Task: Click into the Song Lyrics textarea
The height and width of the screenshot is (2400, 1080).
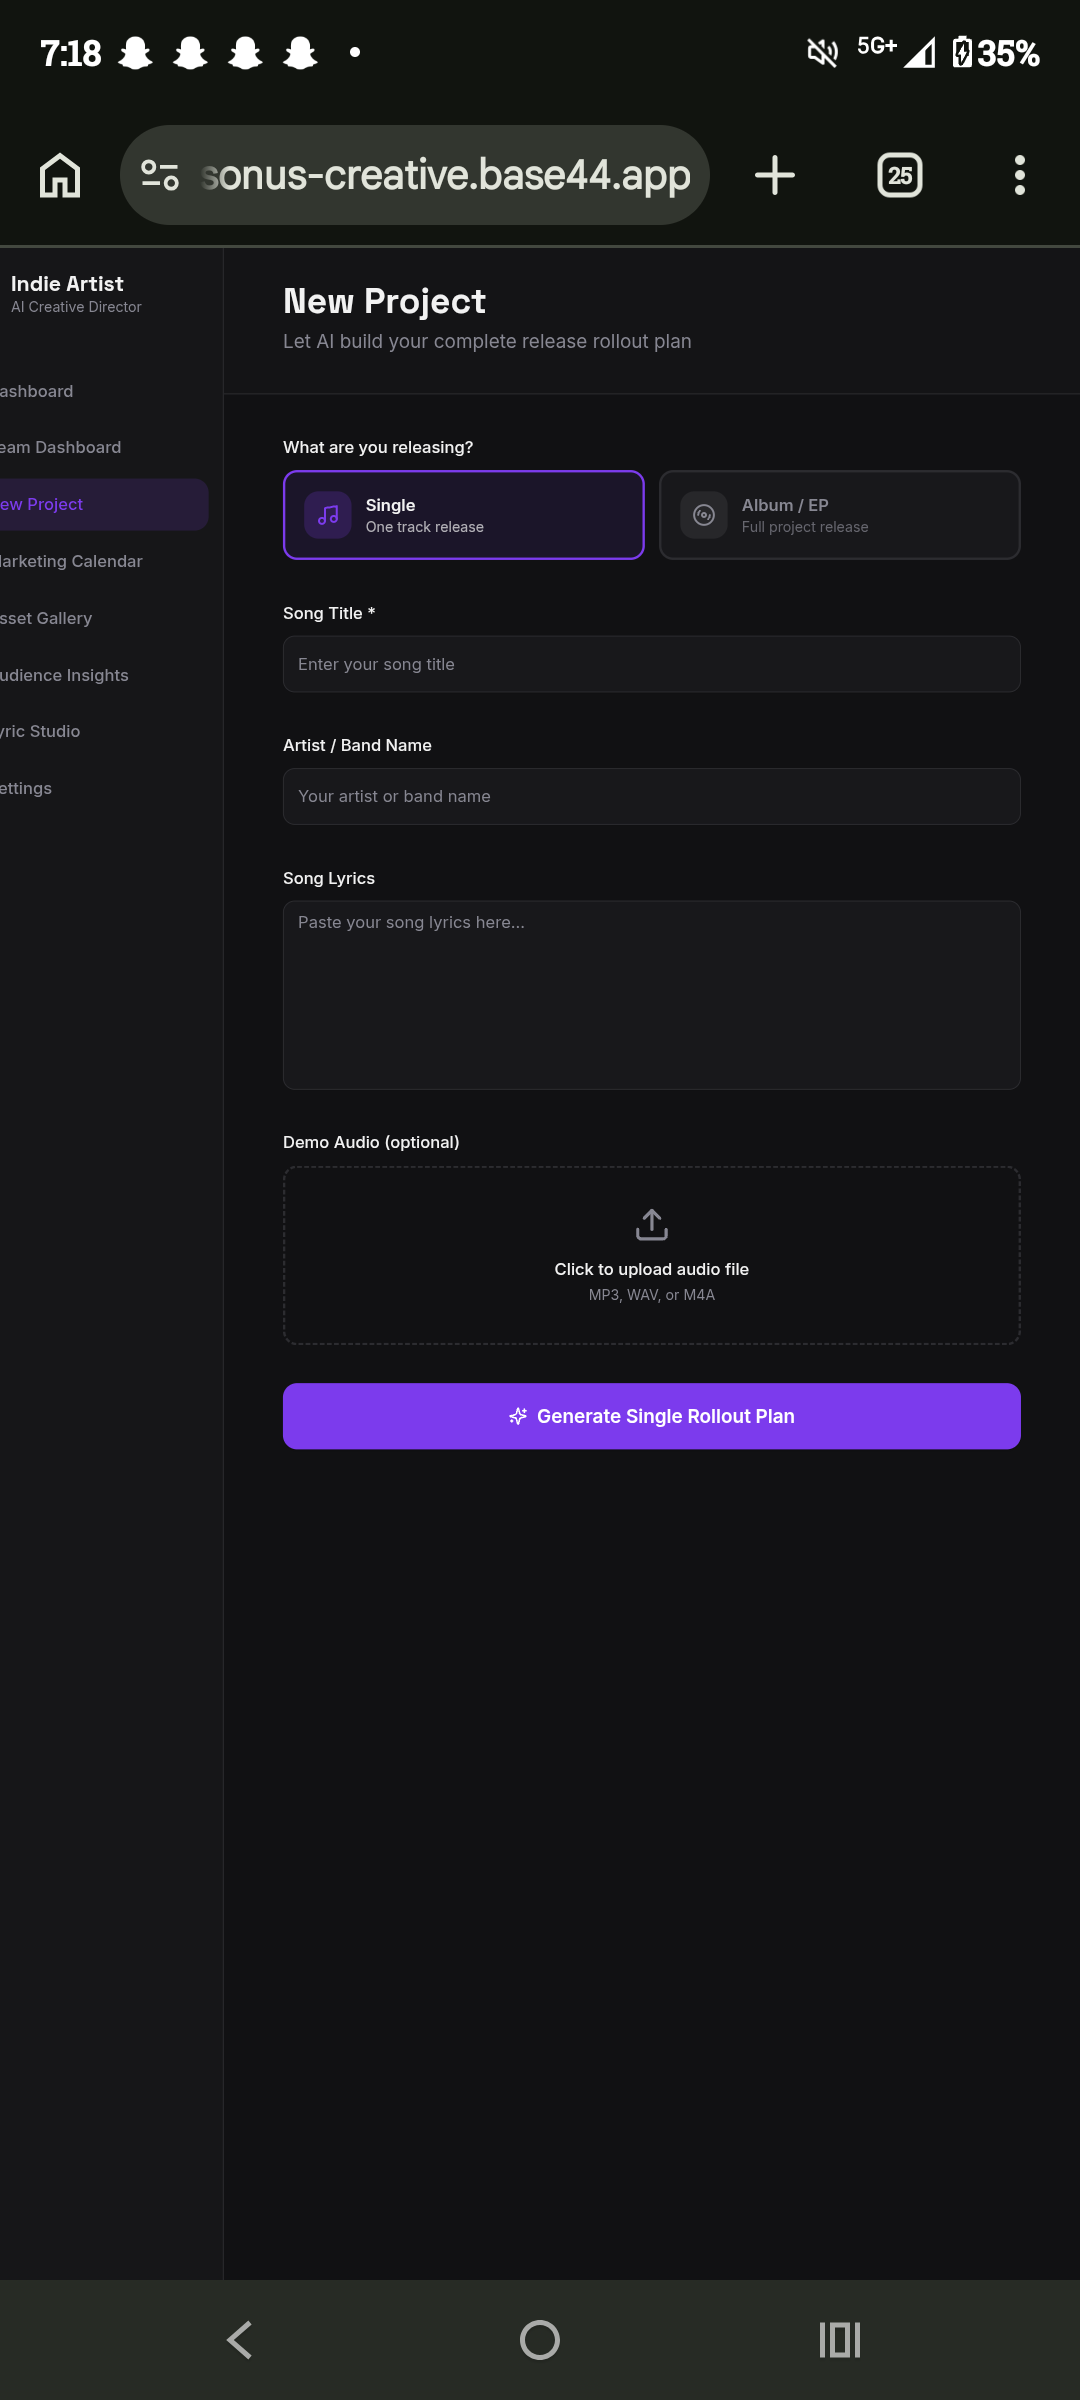Action: point(652,995)
